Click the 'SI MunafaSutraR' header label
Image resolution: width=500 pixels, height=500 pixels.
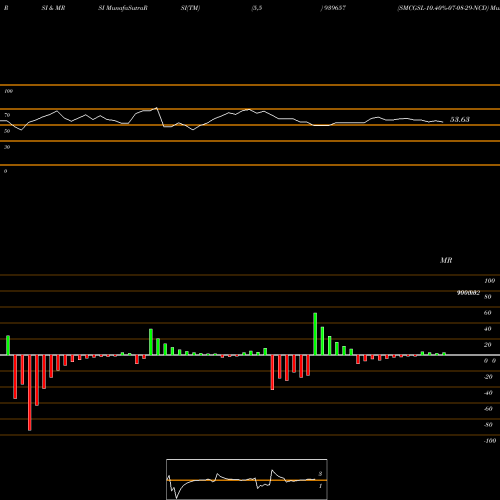pos(123,8)
